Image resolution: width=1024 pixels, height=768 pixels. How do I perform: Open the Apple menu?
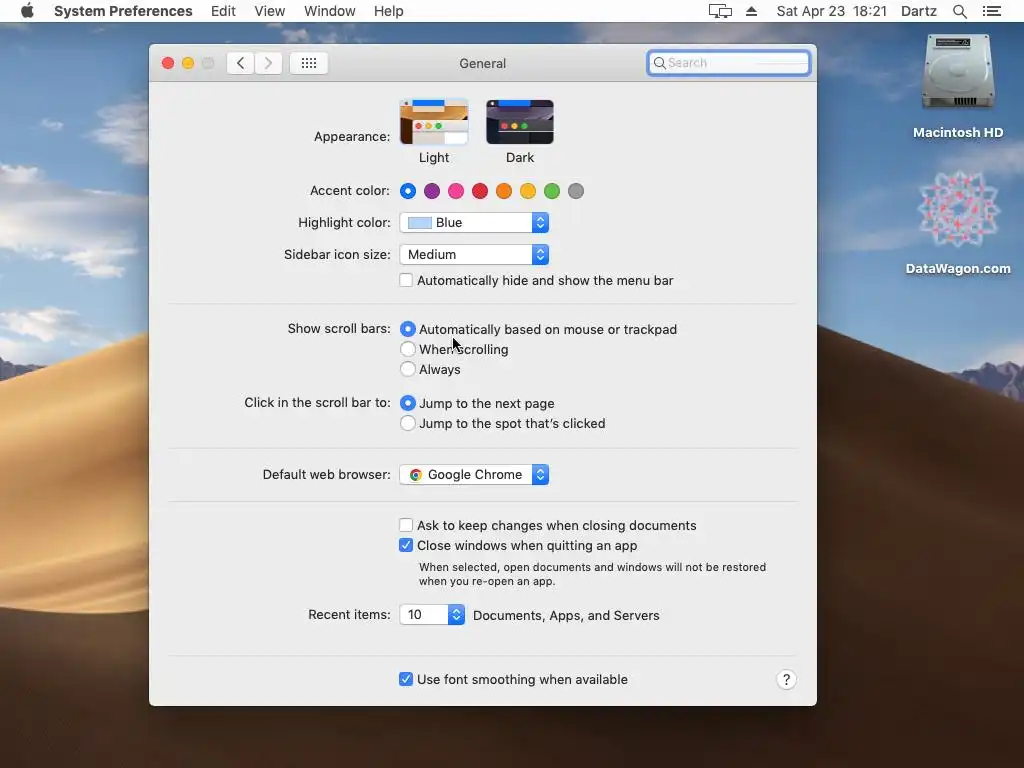coord(27,11)
